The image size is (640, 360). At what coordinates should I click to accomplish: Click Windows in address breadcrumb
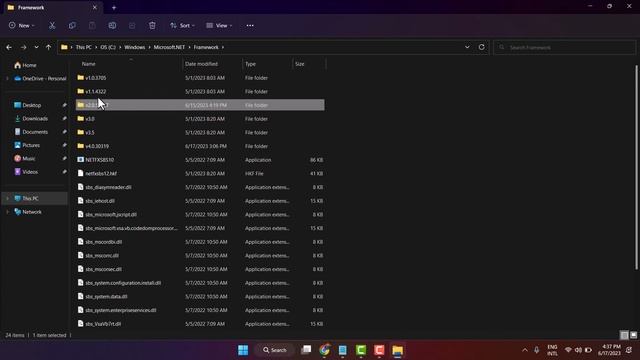pyautogui.click(x=135, y=47)
